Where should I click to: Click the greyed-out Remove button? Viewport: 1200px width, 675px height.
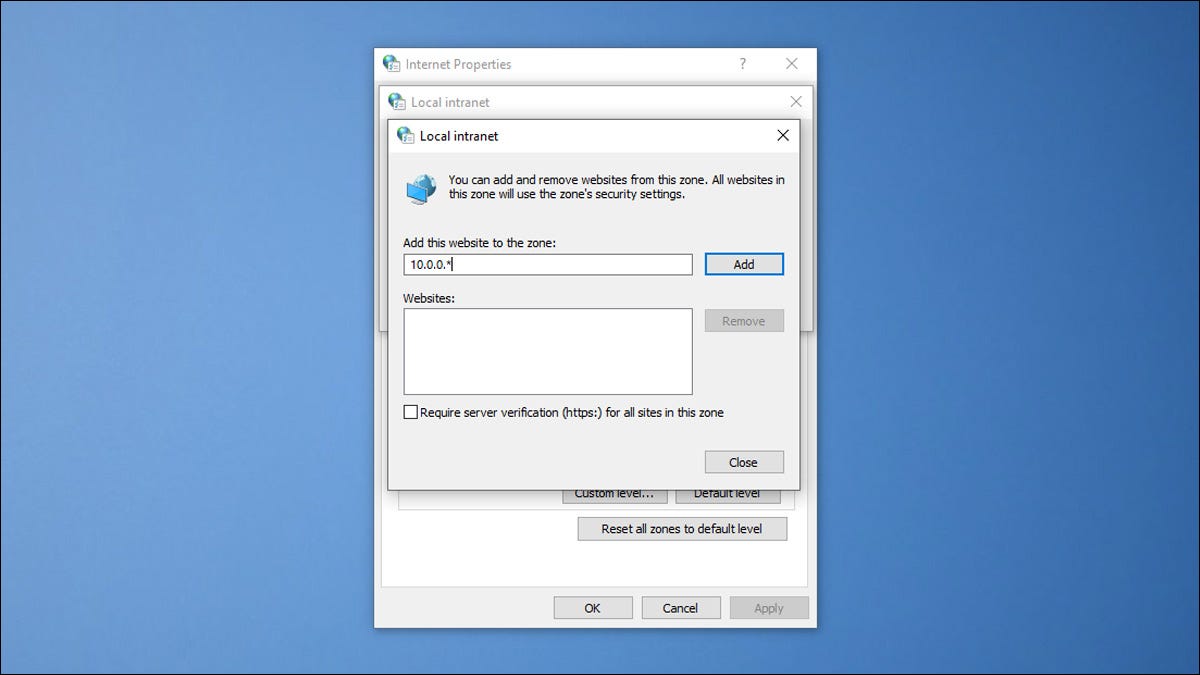[743, 321]
